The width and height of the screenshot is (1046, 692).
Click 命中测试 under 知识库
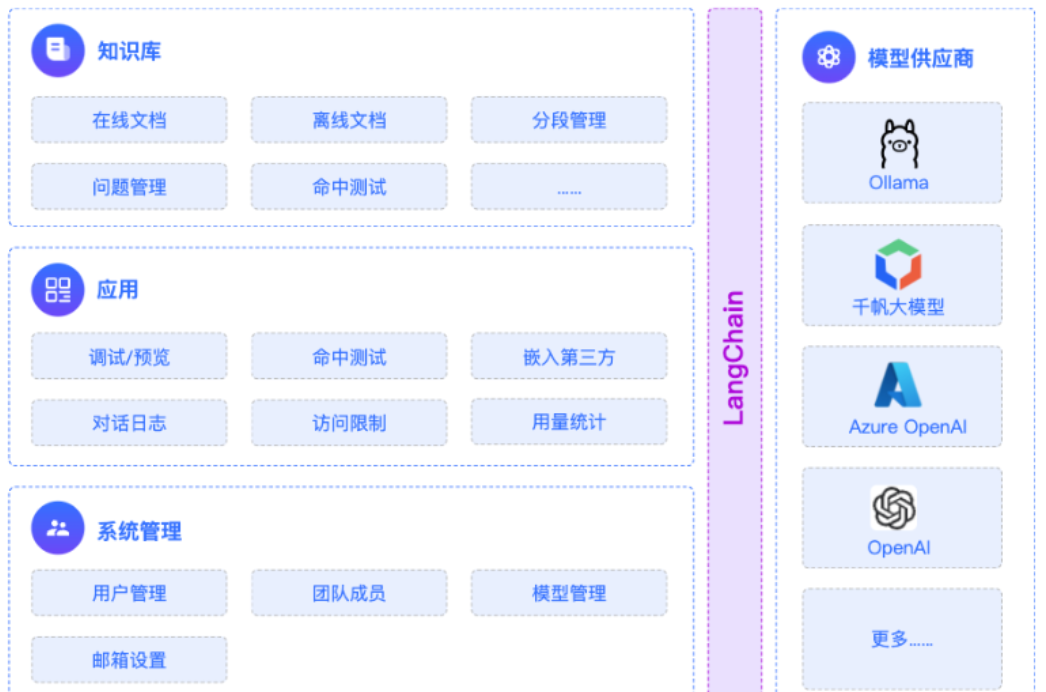pyautogui.click(x=349, y=187)
